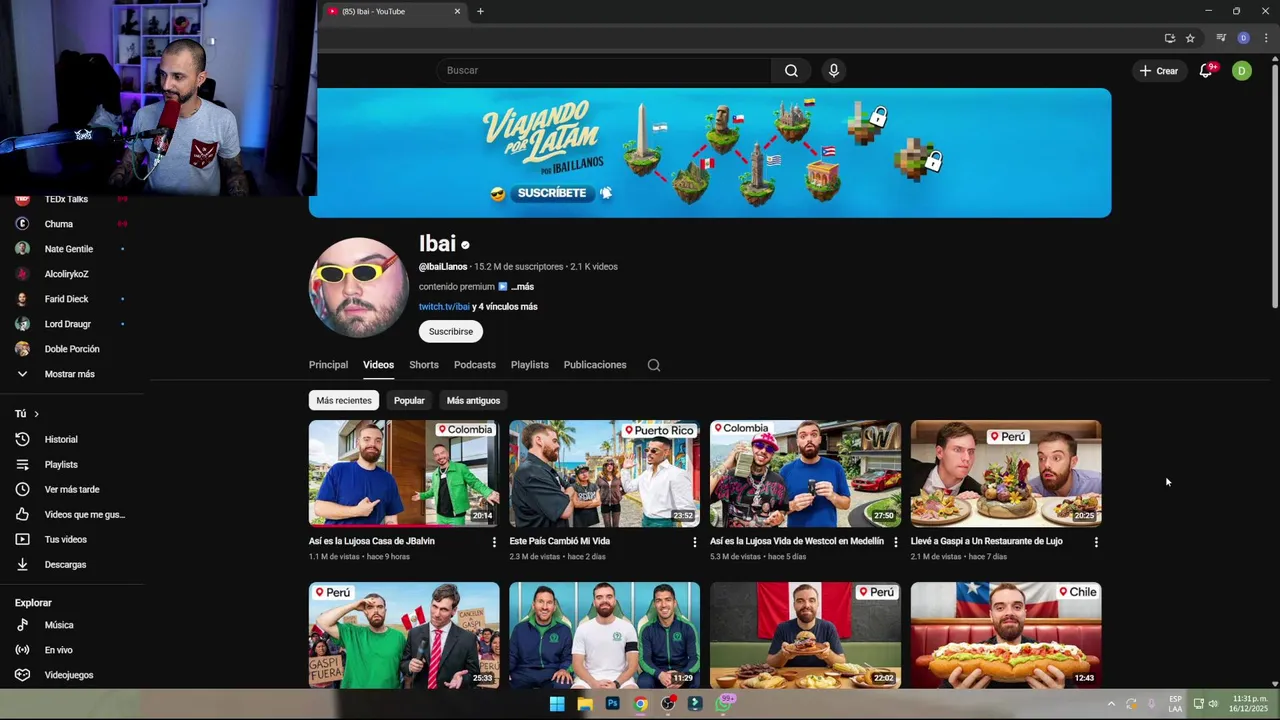Image resolution: width=1280 pixels, height=720 pixels.
Task: Switch to Publicaciones channel tab
Action: [595, 365]
